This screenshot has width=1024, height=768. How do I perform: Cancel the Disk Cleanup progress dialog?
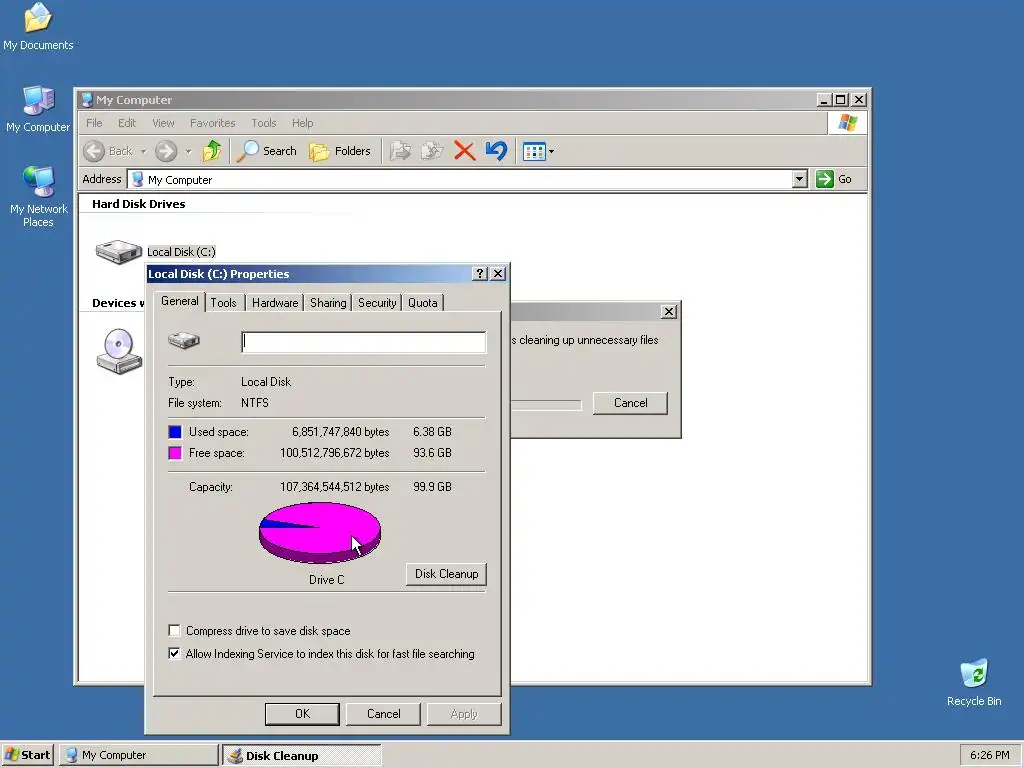630,403
